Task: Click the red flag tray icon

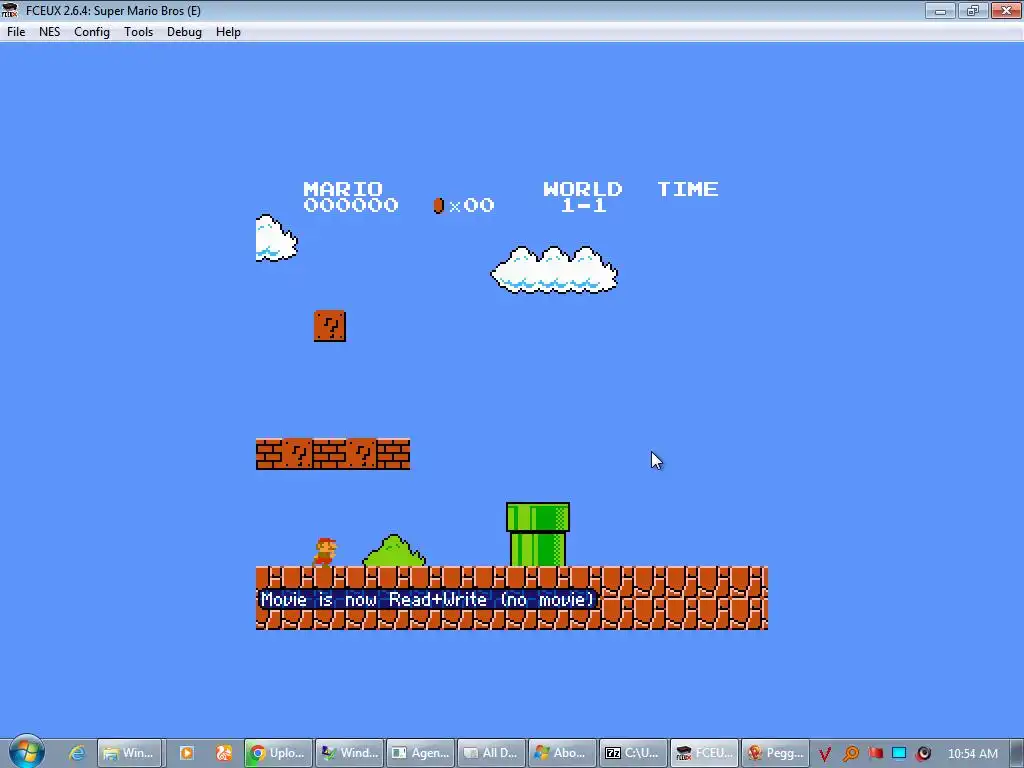Action: [875, 754]
